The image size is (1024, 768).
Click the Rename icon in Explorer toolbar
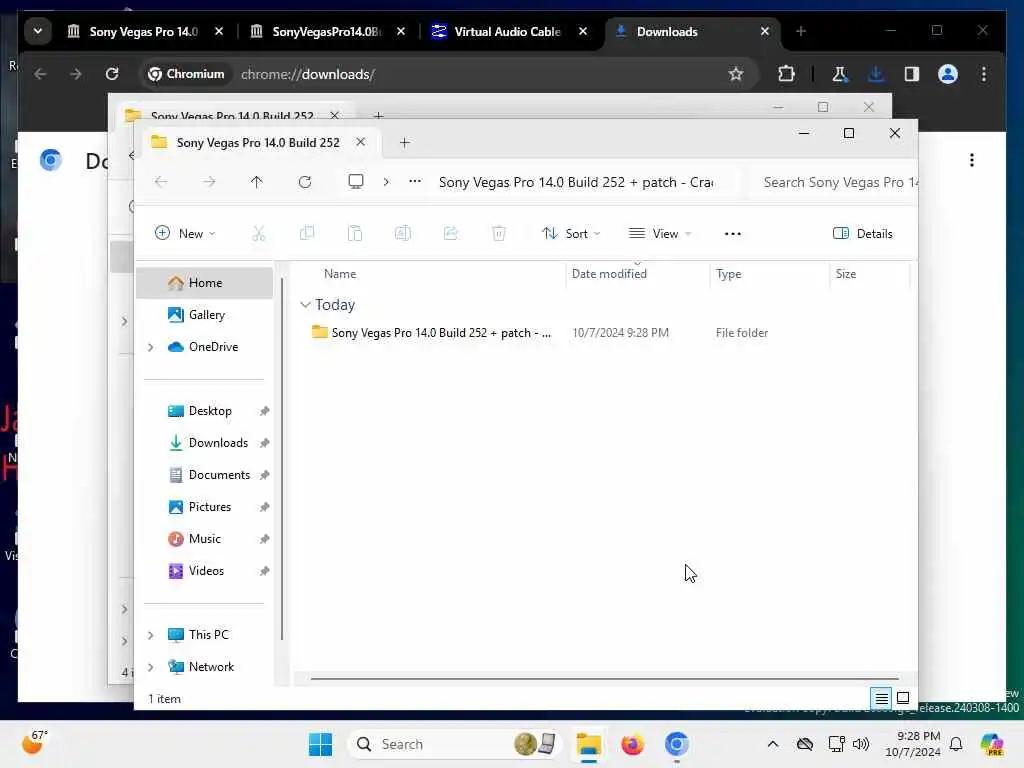(x=403, y=233)
